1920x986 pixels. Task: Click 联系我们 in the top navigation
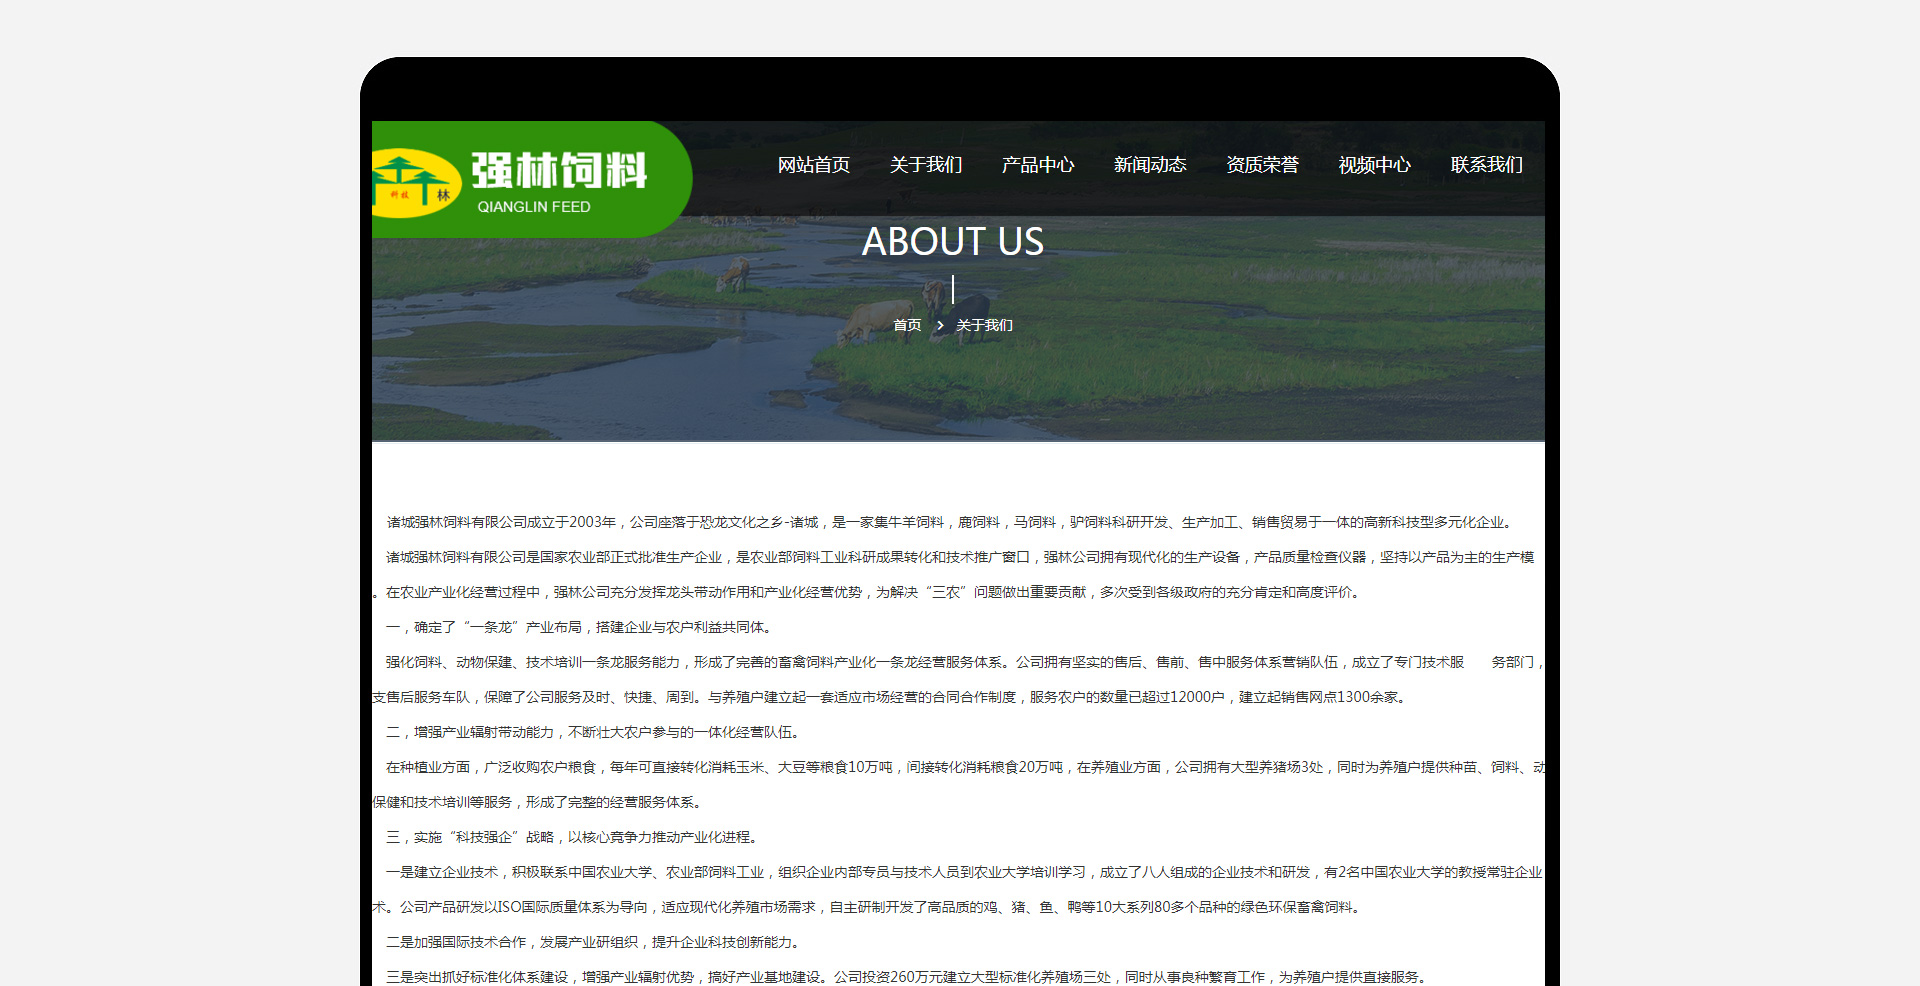1486,165
